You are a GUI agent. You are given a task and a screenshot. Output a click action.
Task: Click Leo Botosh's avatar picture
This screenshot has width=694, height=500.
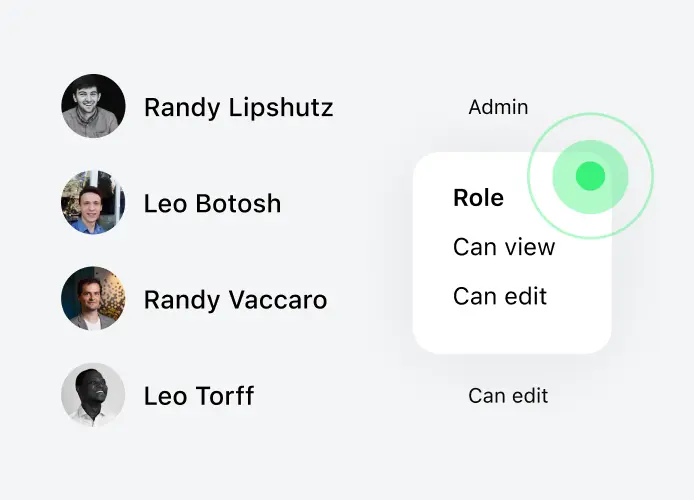[x=93, y=202]
